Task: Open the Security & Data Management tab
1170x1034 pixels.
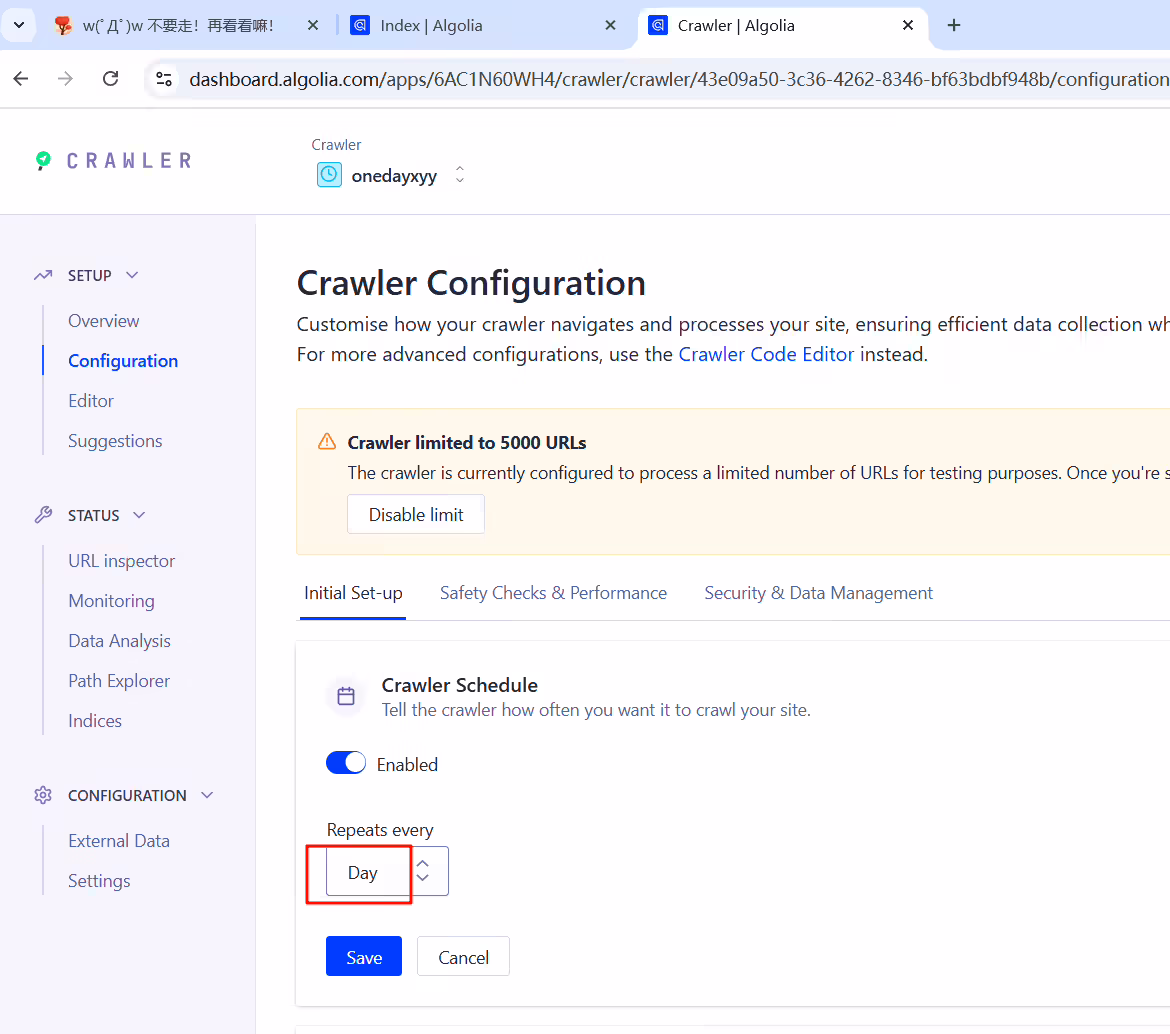Action: (x=819, y=593)
